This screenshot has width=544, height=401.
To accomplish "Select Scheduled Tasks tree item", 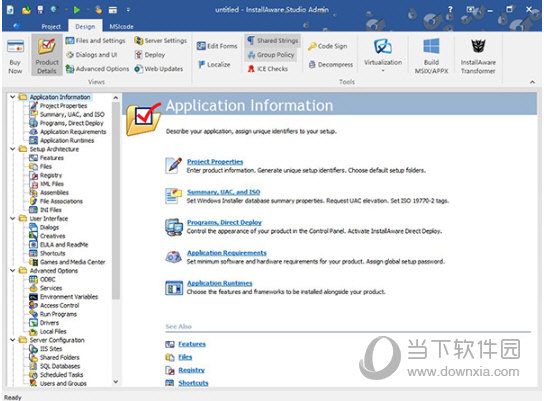I will tap(61, 375).
